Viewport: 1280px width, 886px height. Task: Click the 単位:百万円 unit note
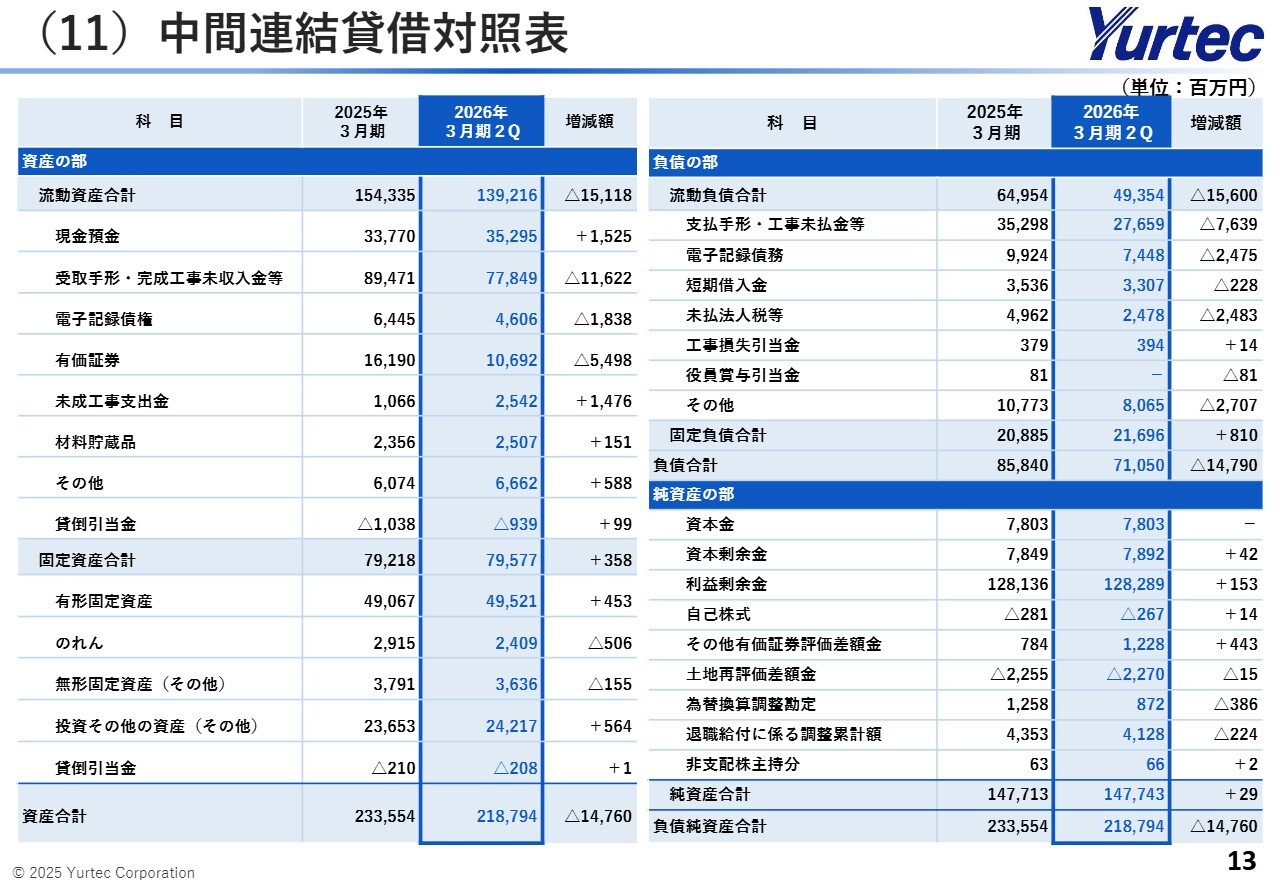pos(1186,88)
